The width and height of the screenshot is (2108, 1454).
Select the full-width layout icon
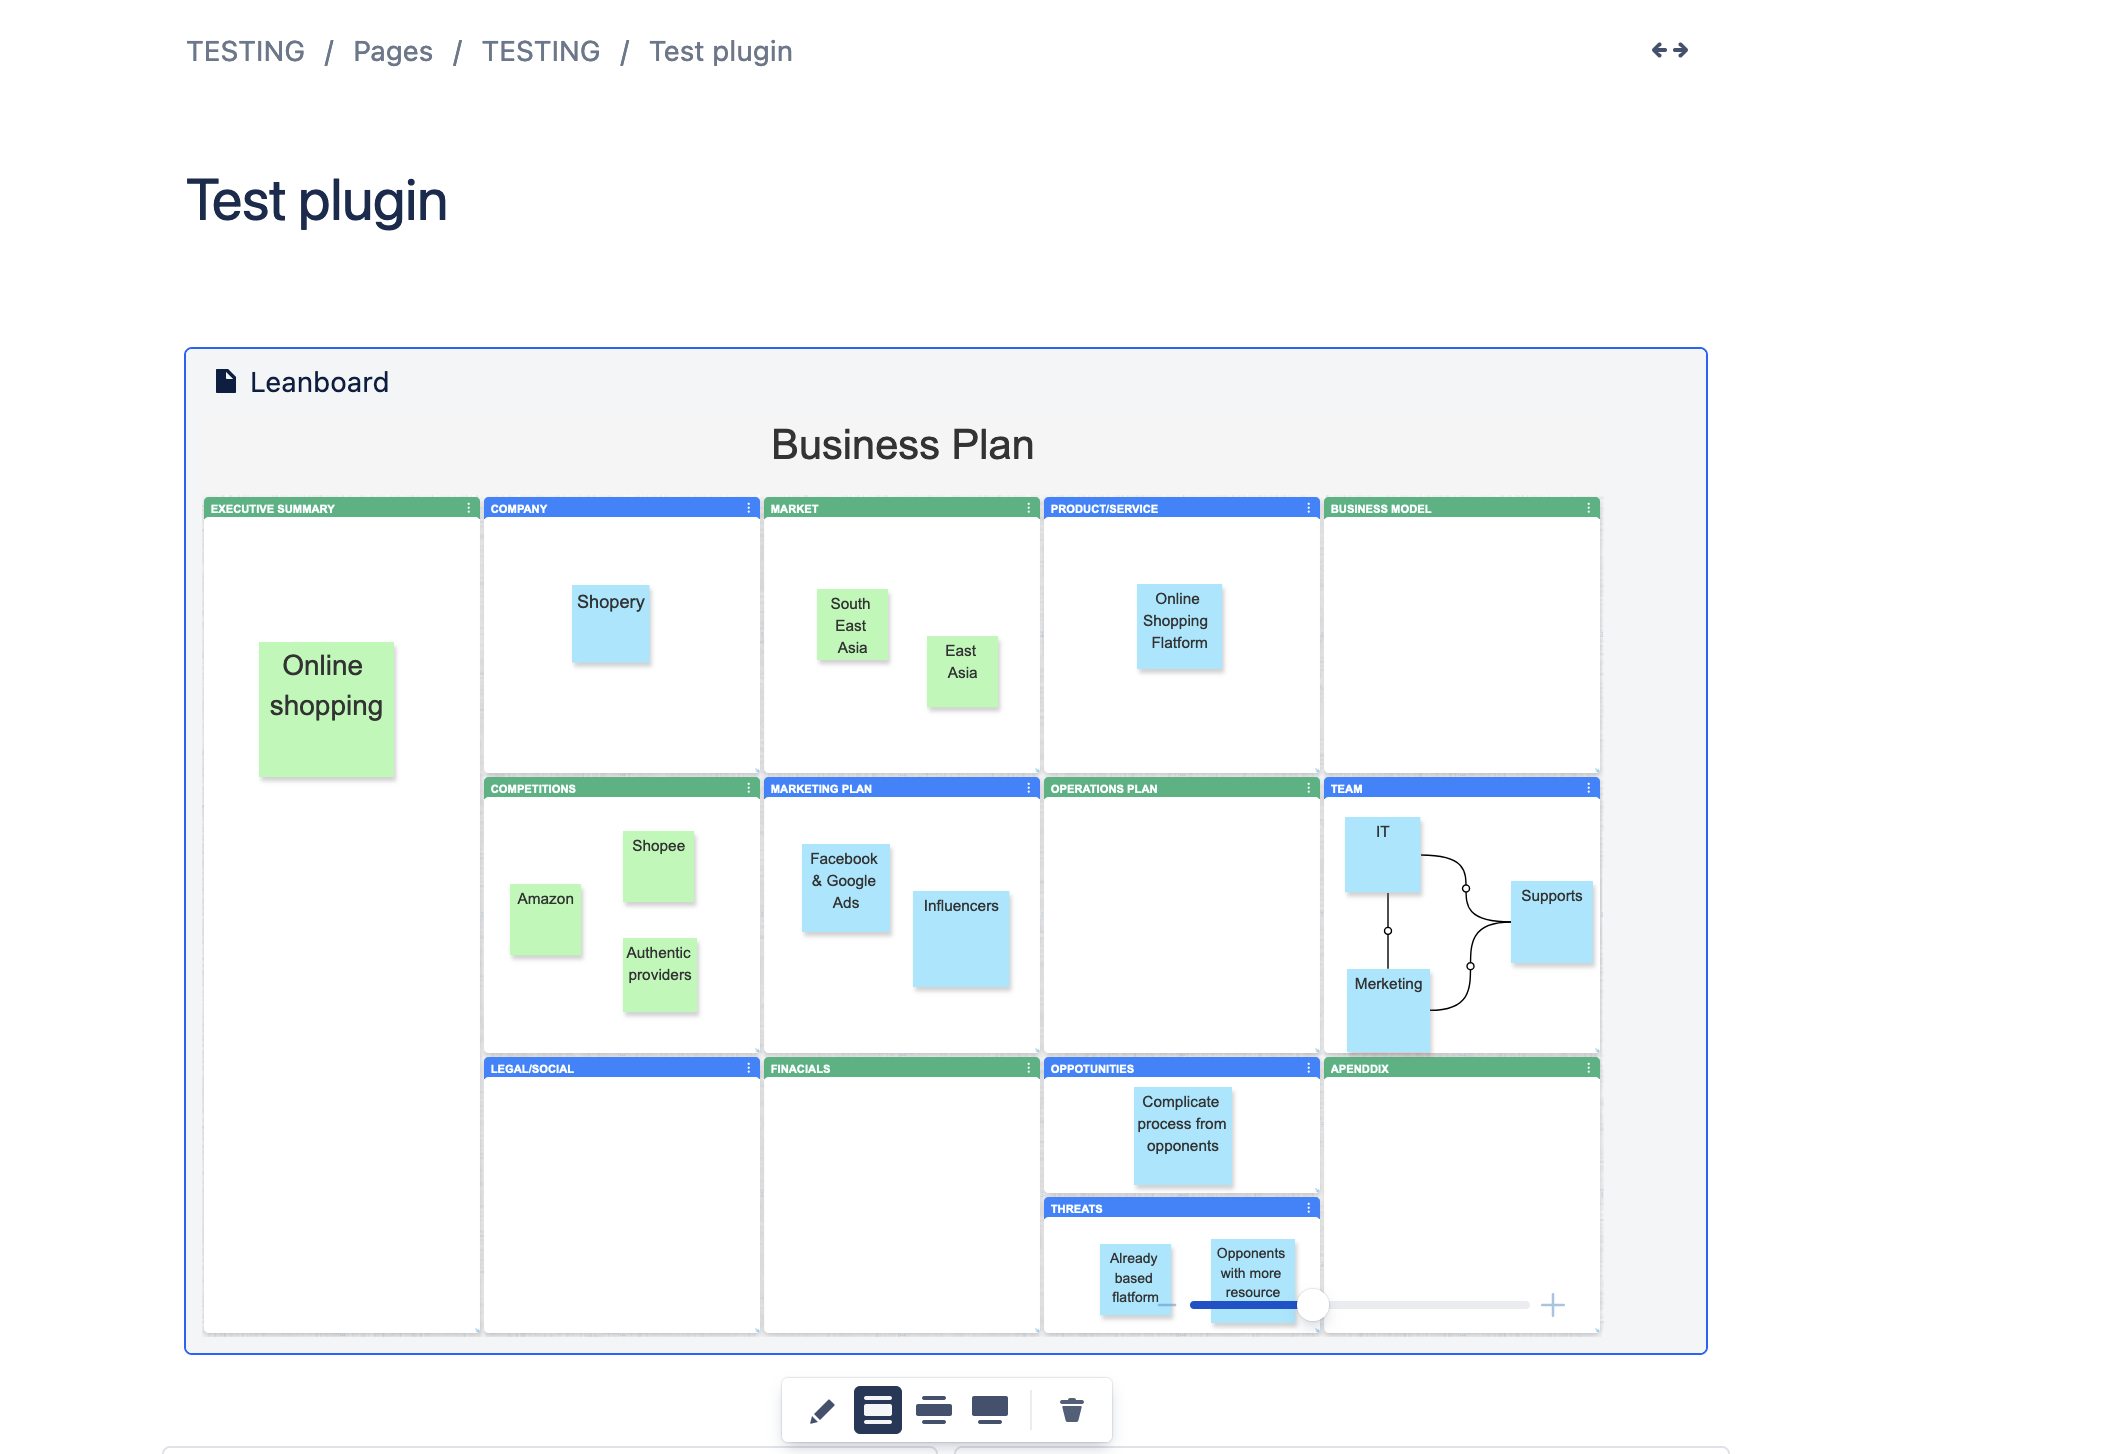click(990, 1411)
